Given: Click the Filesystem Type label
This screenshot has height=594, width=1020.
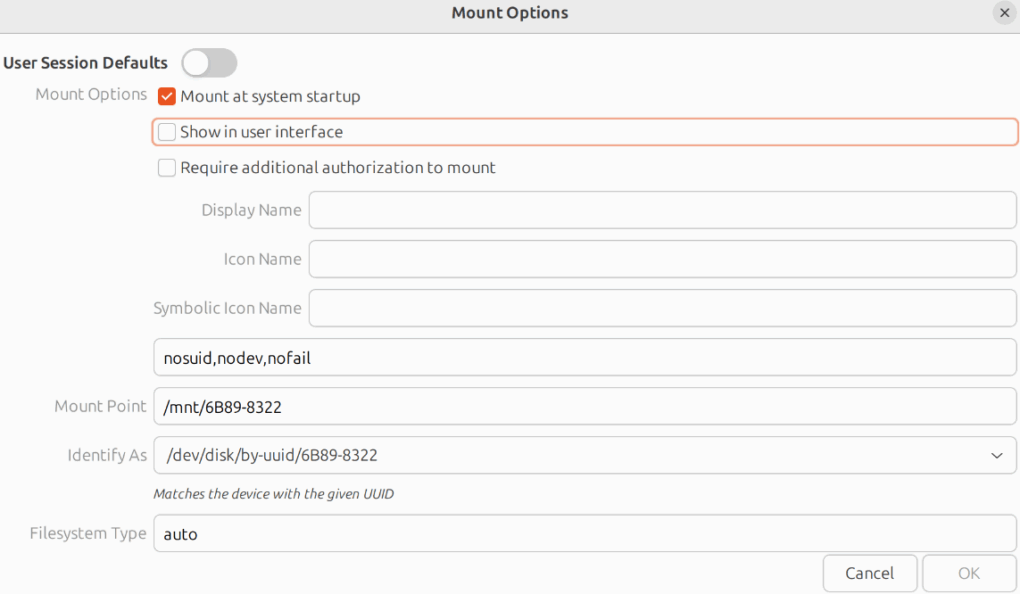Looking at the screenshot, I should point(88,534).
